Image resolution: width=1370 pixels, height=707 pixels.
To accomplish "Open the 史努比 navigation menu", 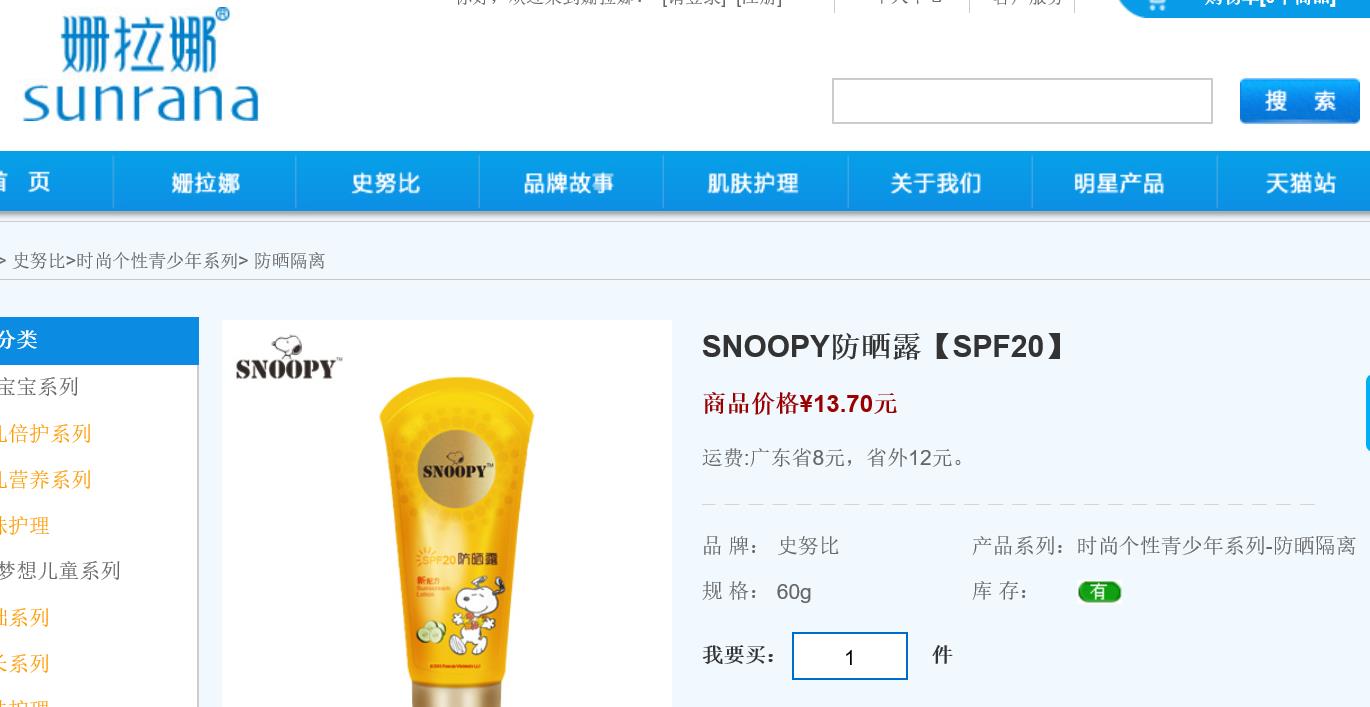I will click(386, 183).
